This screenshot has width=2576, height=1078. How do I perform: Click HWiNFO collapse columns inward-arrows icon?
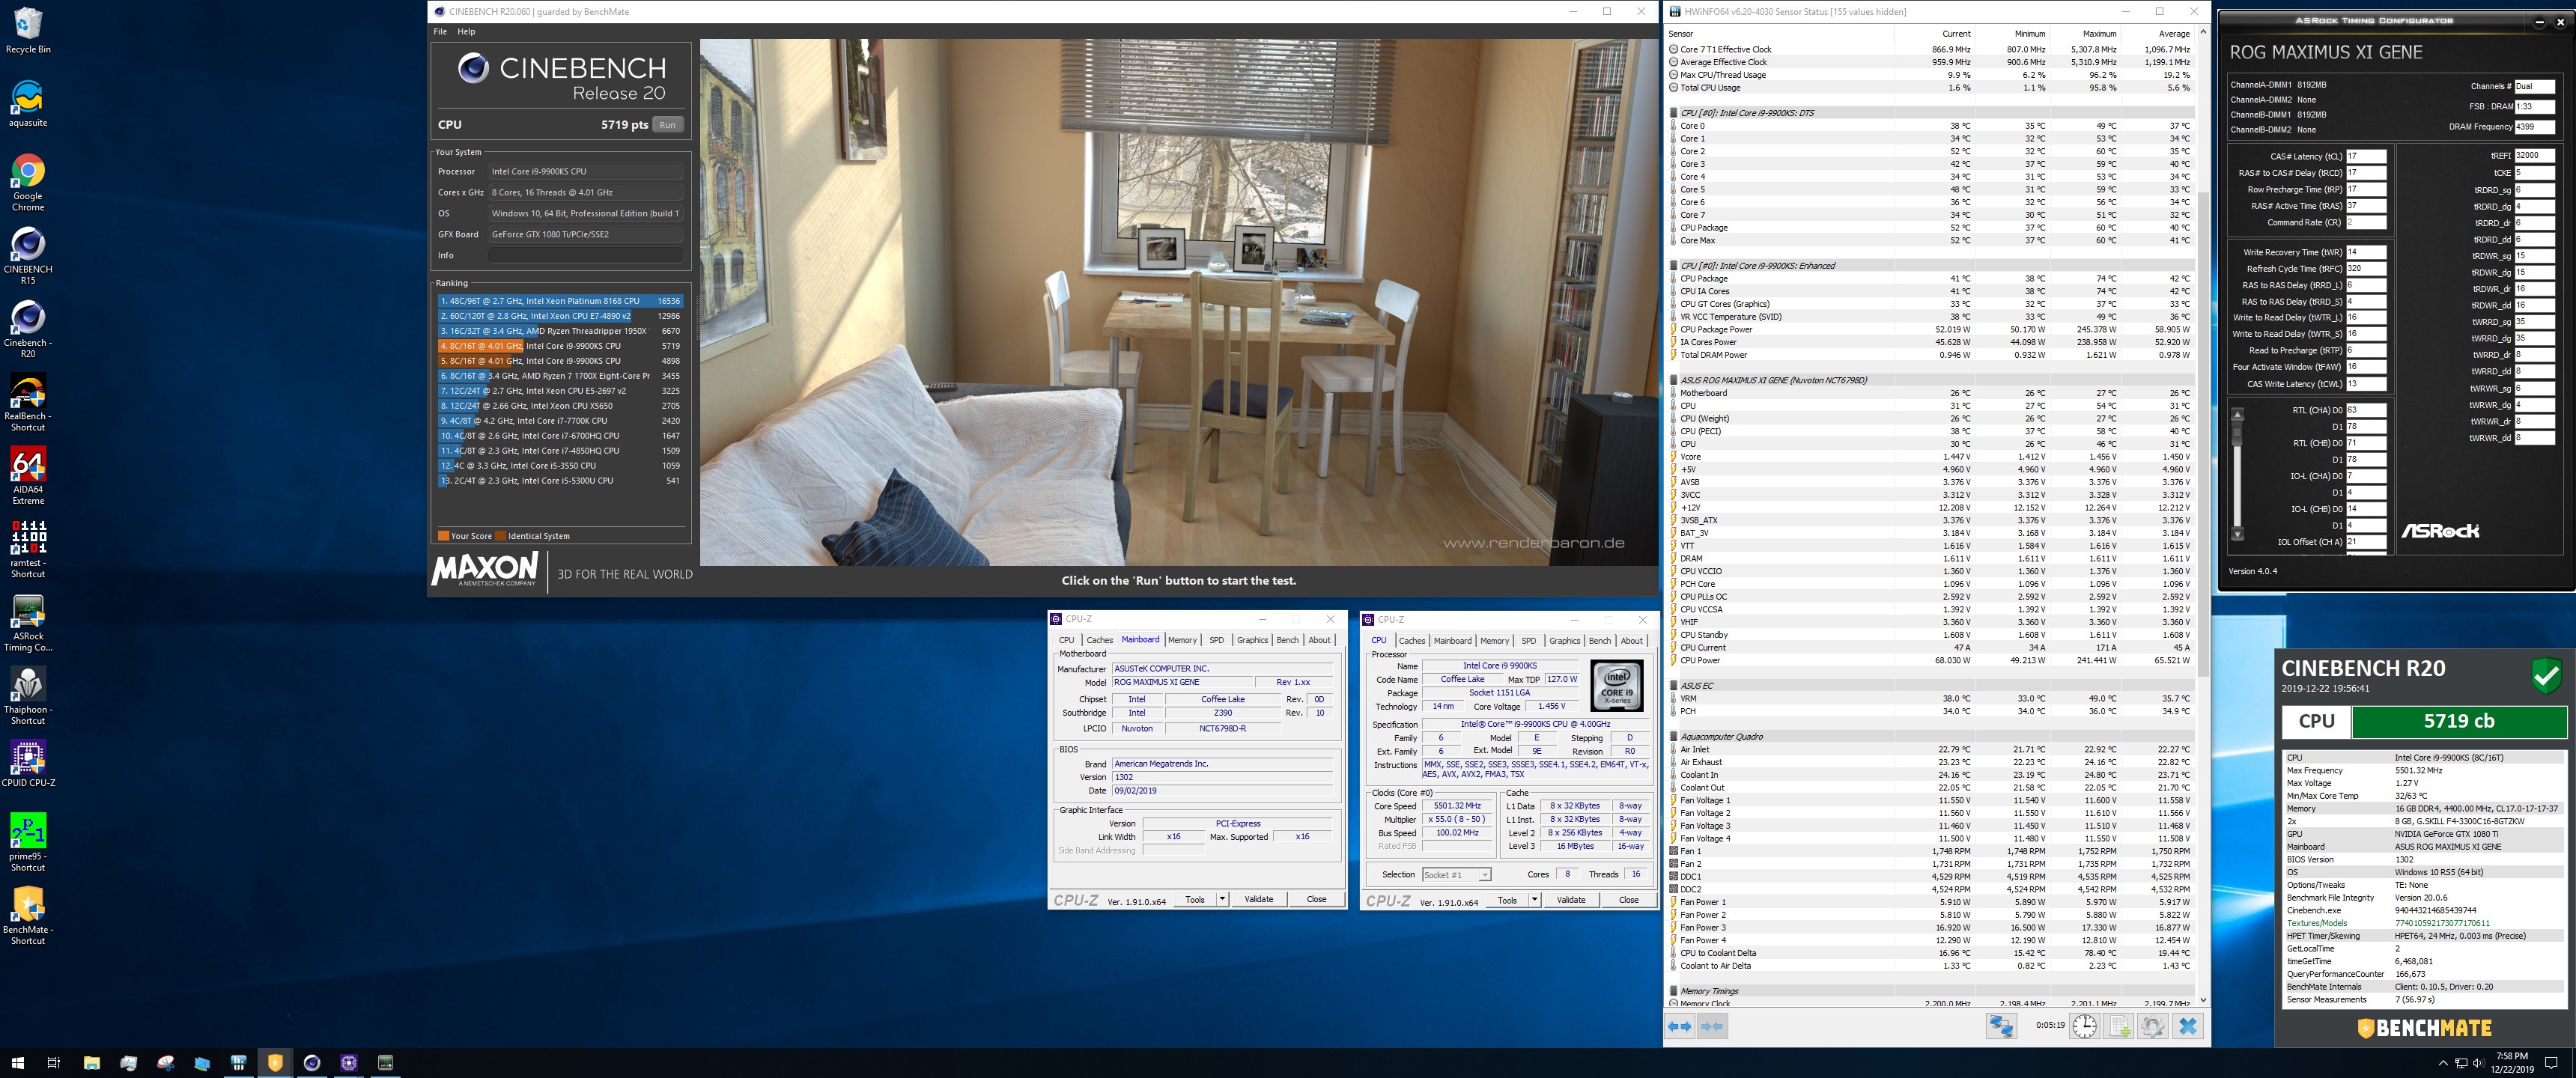click(1712, 1026)
